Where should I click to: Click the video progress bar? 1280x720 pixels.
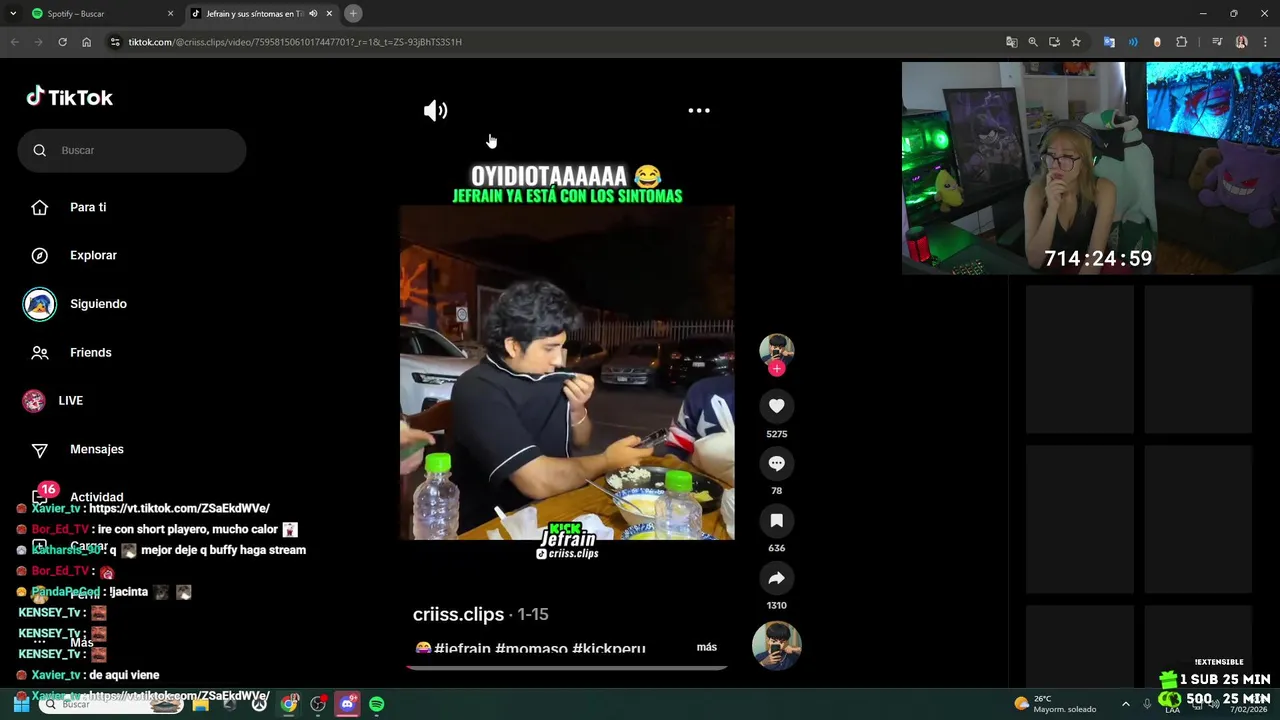tap(567, 667)
